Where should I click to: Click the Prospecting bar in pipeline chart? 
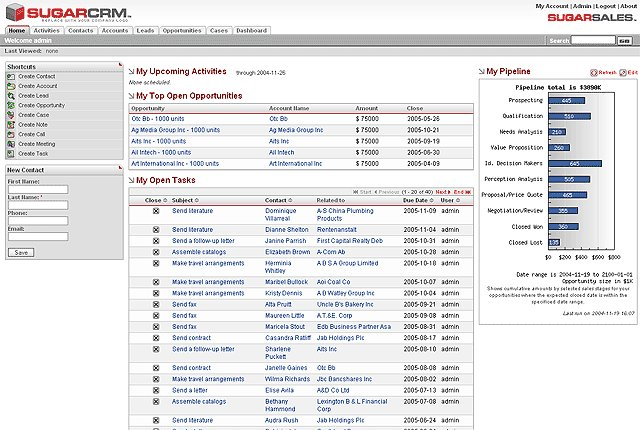(567, 100)
